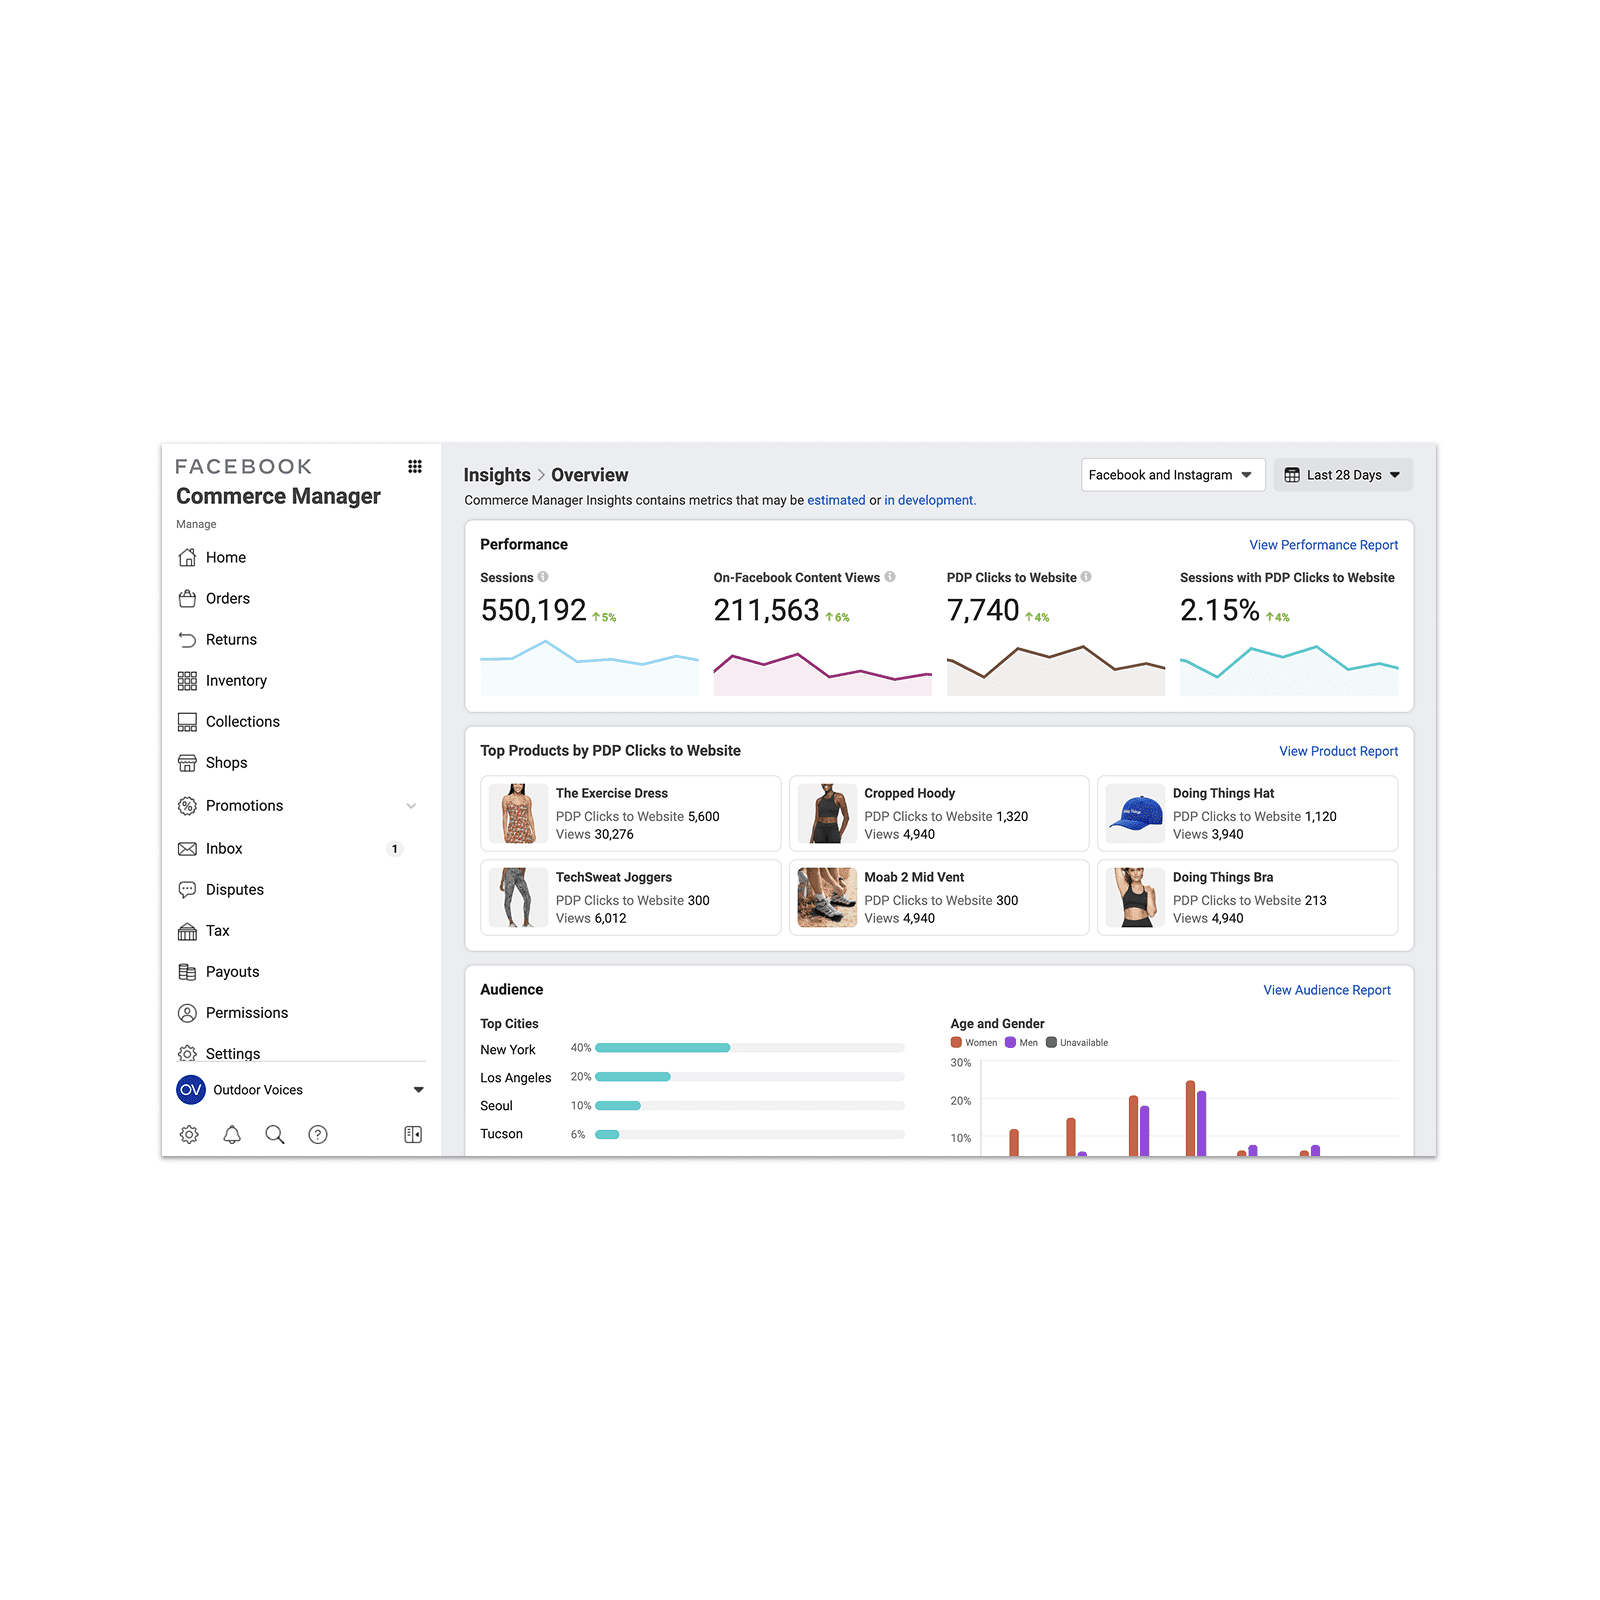Open Doing Things Bra product thumbnail
The image size is (1600, 1600).
1135,898
